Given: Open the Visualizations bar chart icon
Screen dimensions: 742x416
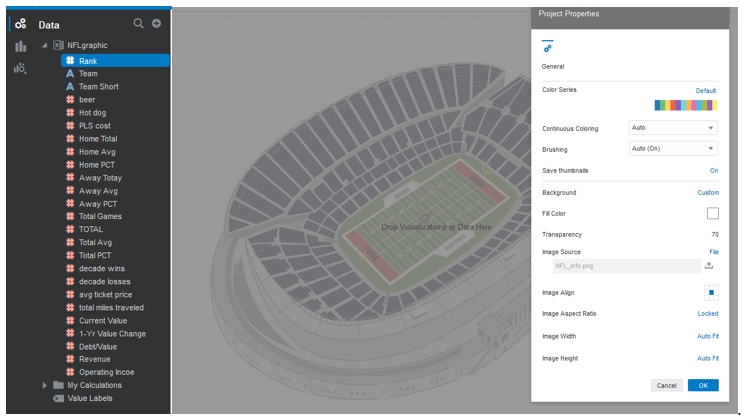Looking at the screenshot, I should pos(20,46).
